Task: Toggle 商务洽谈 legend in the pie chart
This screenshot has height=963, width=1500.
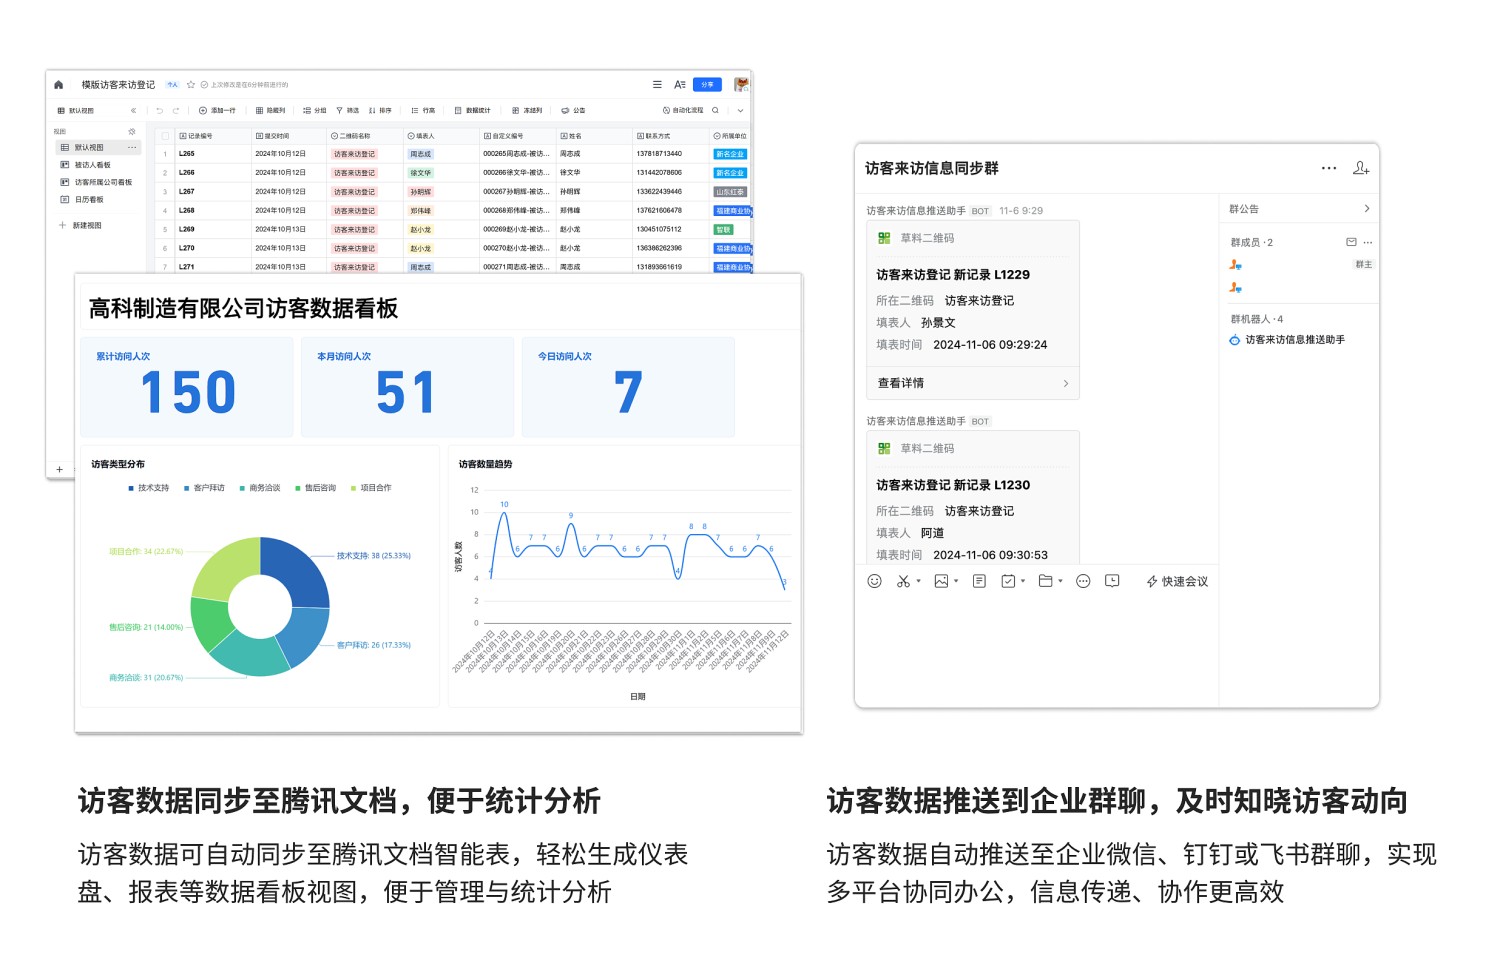Action: tap(260, 488)
